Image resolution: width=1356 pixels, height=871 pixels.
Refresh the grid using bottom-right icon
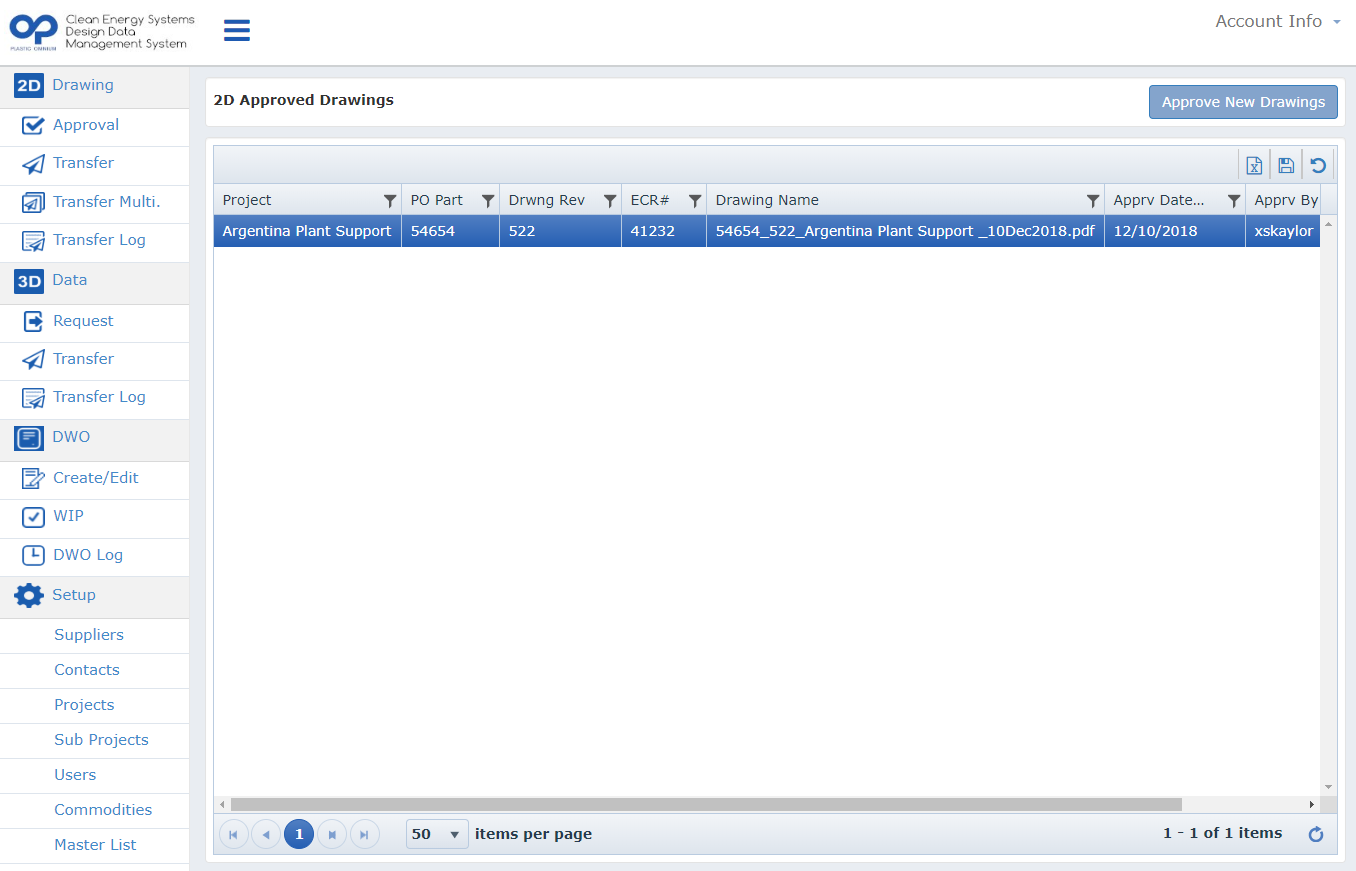point(1316,834)
